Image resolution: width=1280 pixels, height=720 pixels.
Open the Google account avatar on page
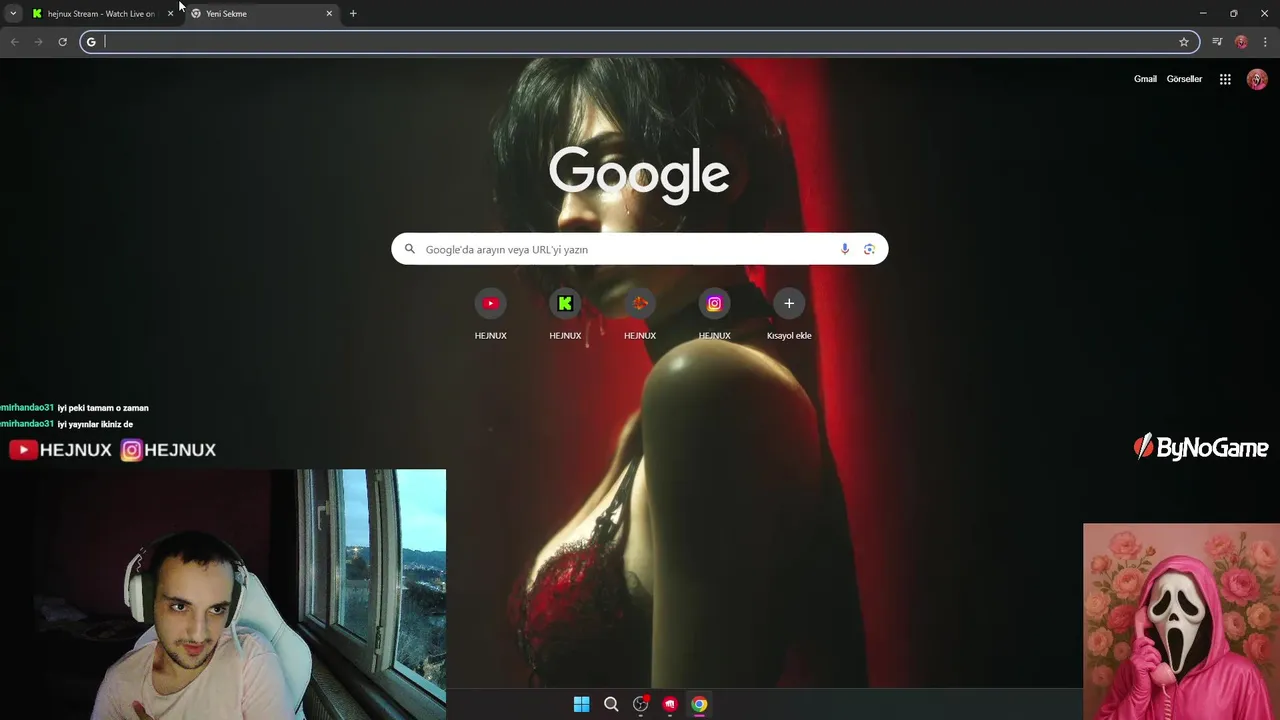tap(1257, 80)
